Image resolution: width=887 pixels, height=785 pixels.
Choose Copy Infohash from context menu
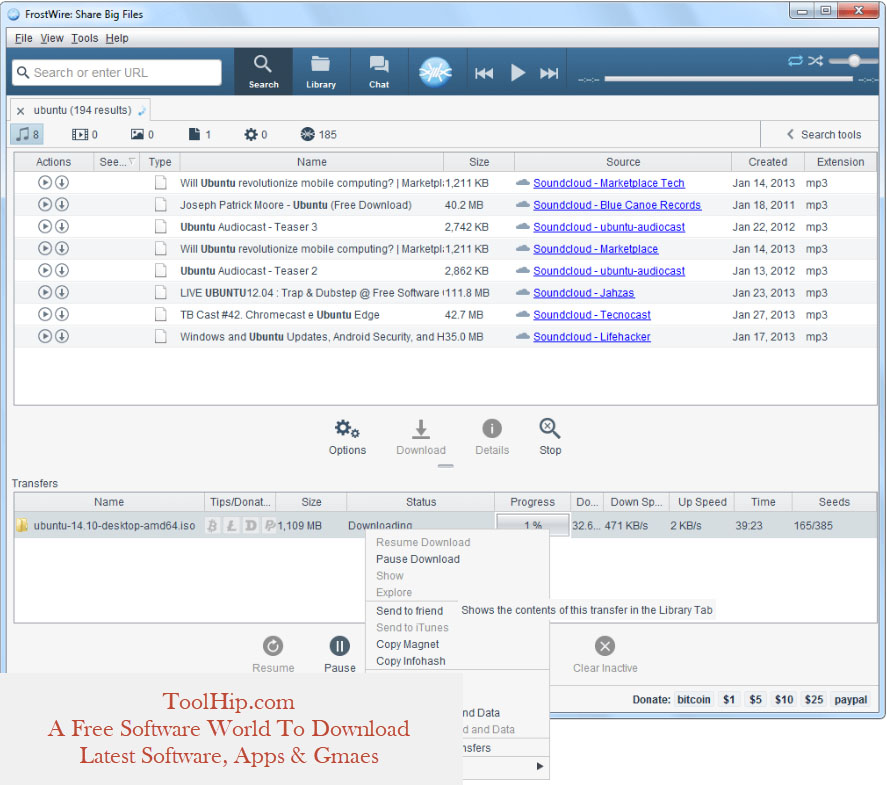[x=411, y=661]
